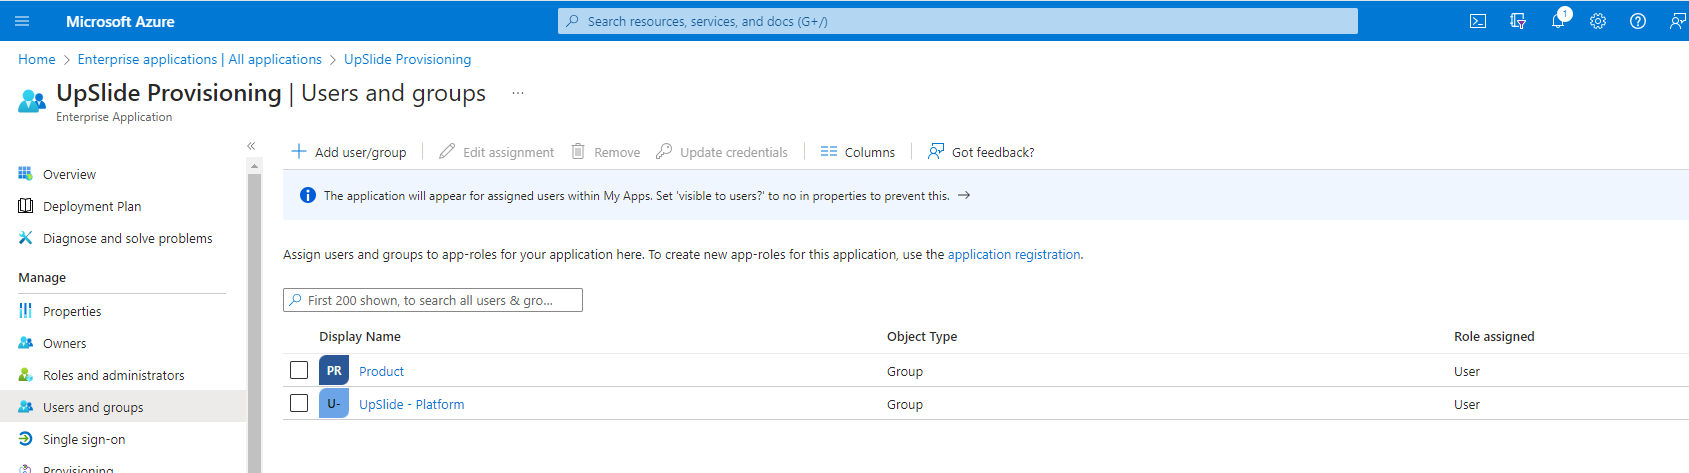Viewport: 1689px width, 473px height.
Task: Focus the users and groups search field
Action: [433, 300]
